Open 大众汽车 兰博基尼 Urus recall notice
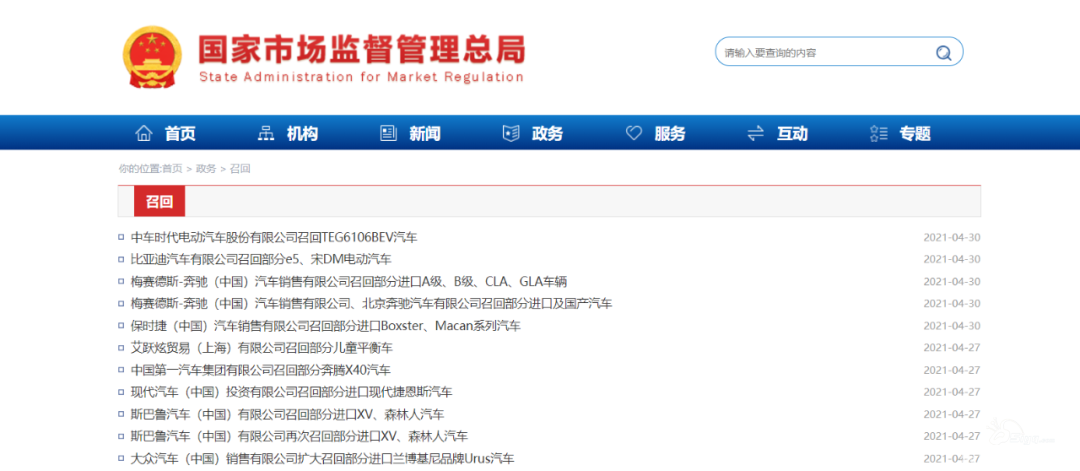The width and height of the screenshot is (1080, 471). click(x=322, y=458)
